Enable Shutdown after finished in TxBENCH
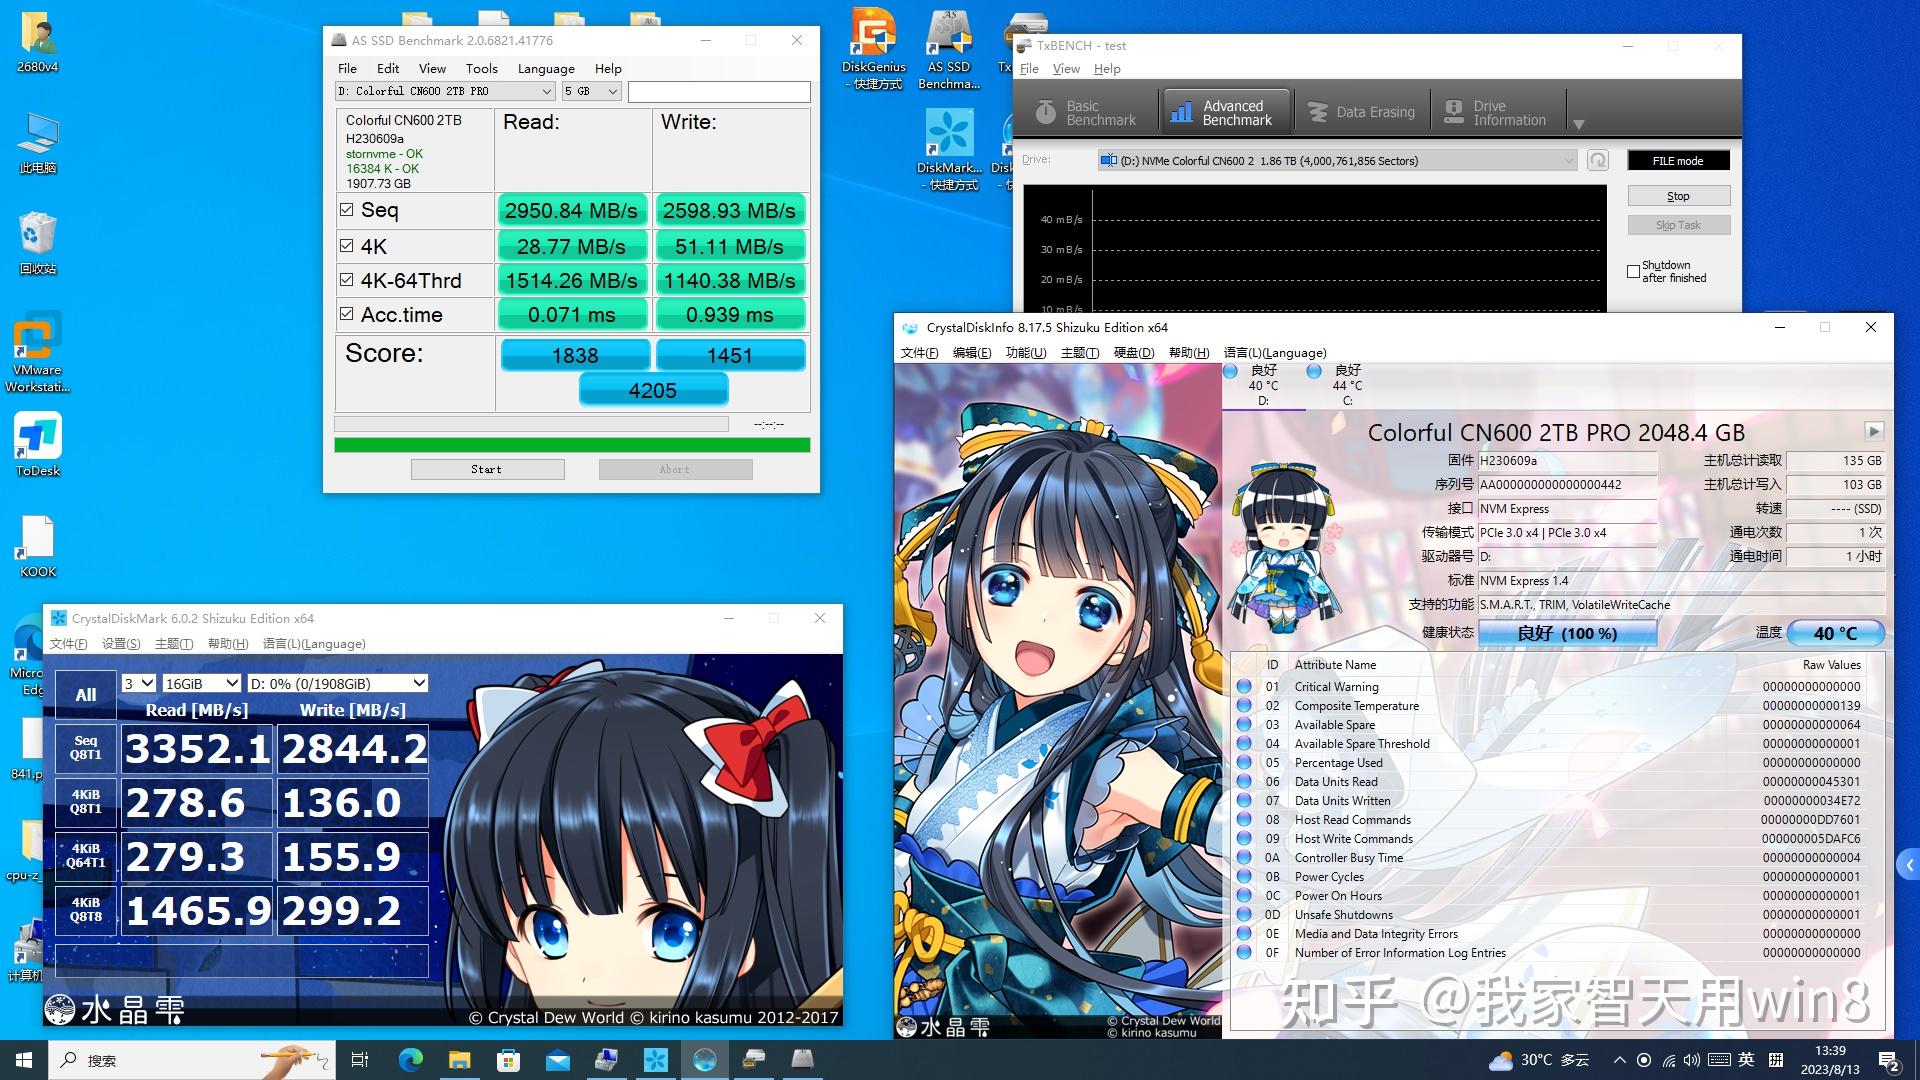The height and width of the screenshot is (1080, 1920). (1634, 271)
